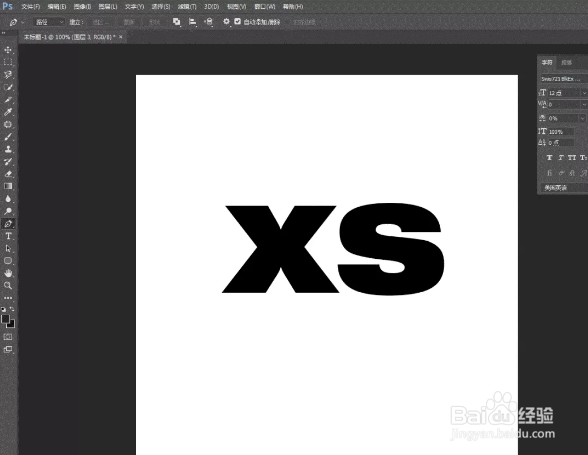The width and height of the screenshot is (588, 455).
Task: Open path alignment options
Action: pos(192,22)
